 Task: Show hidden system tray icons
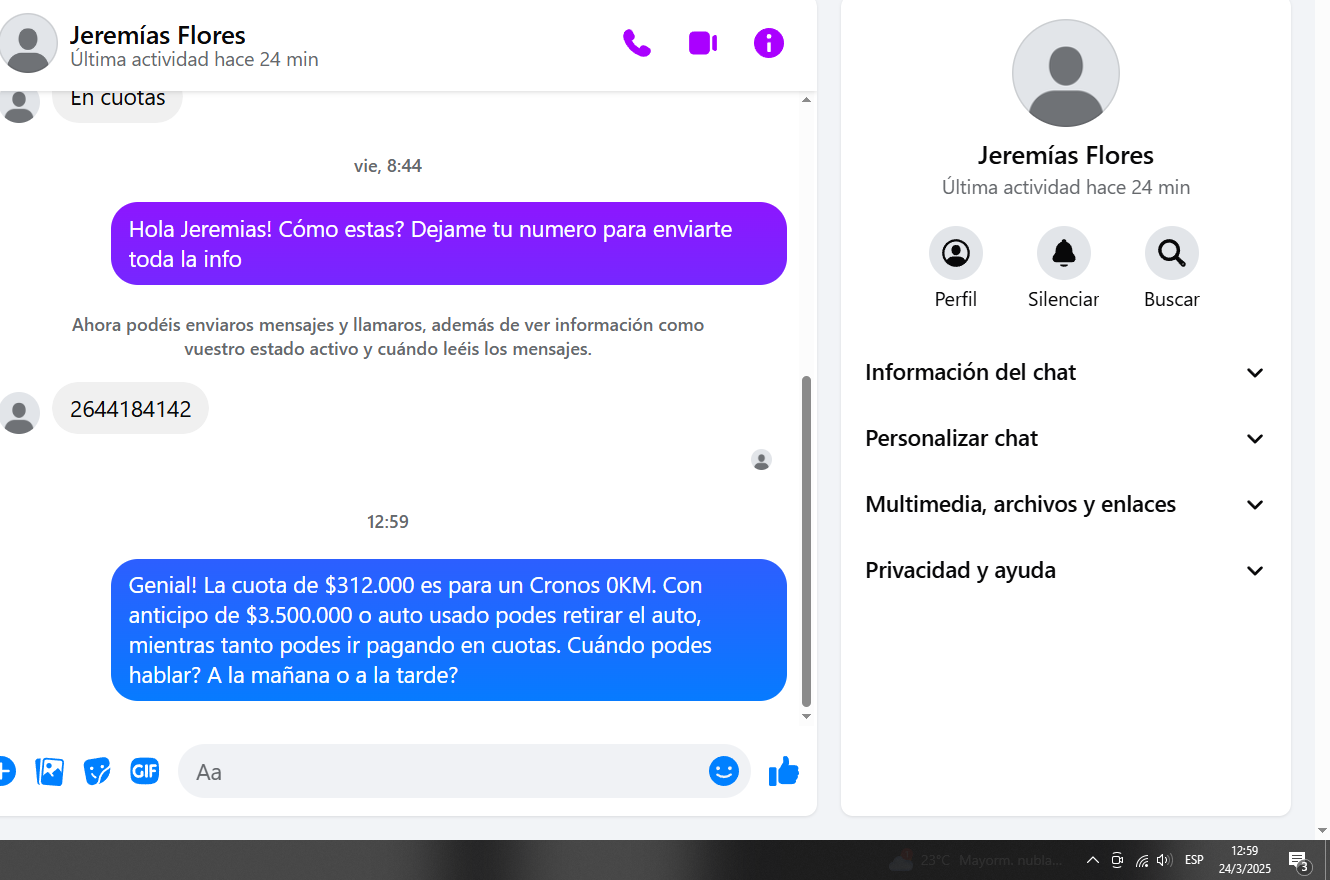[1093, 860]
